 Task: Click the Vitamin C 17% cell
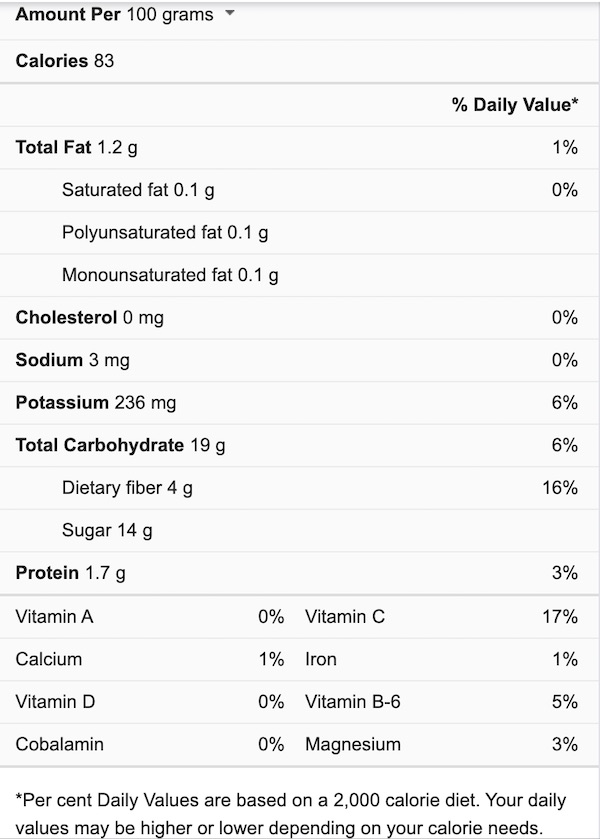tap(442, 617)
